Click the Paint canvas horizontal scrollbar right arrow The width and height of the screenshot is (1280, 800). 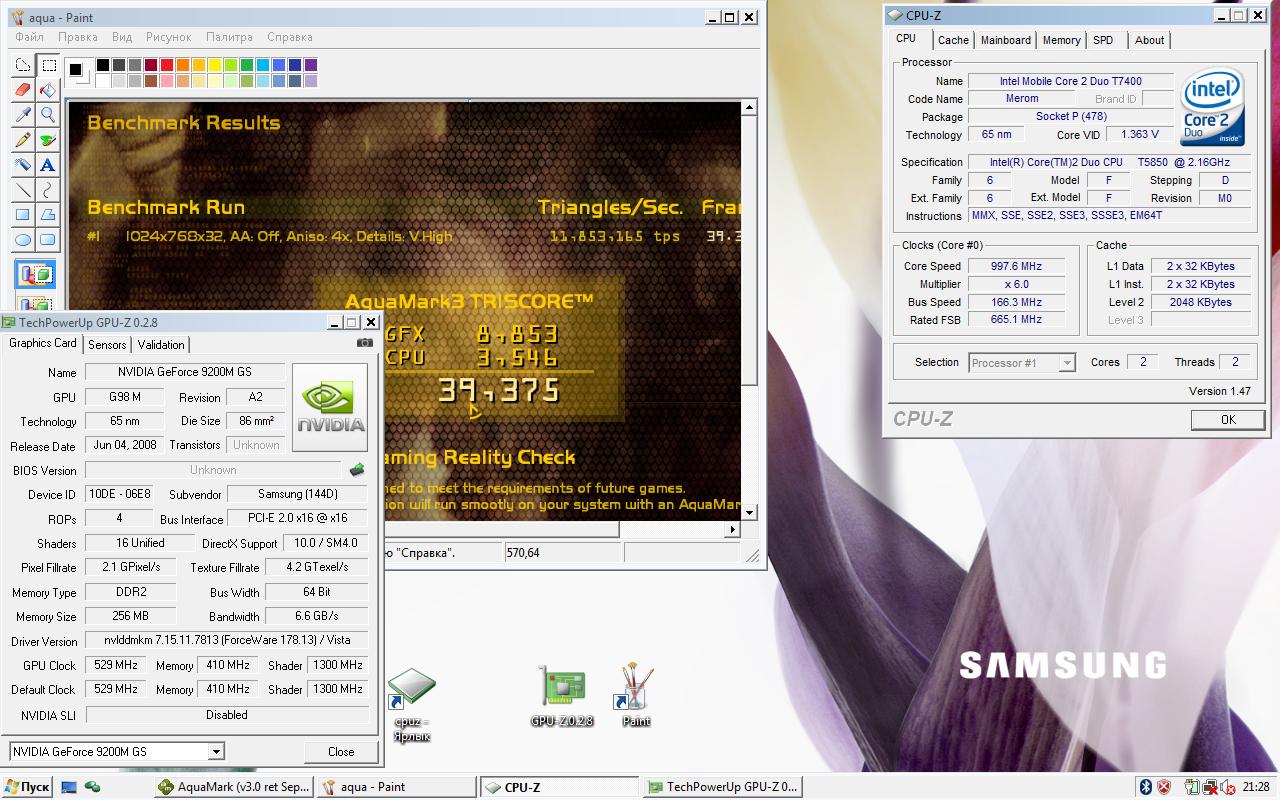pos(733,529)
